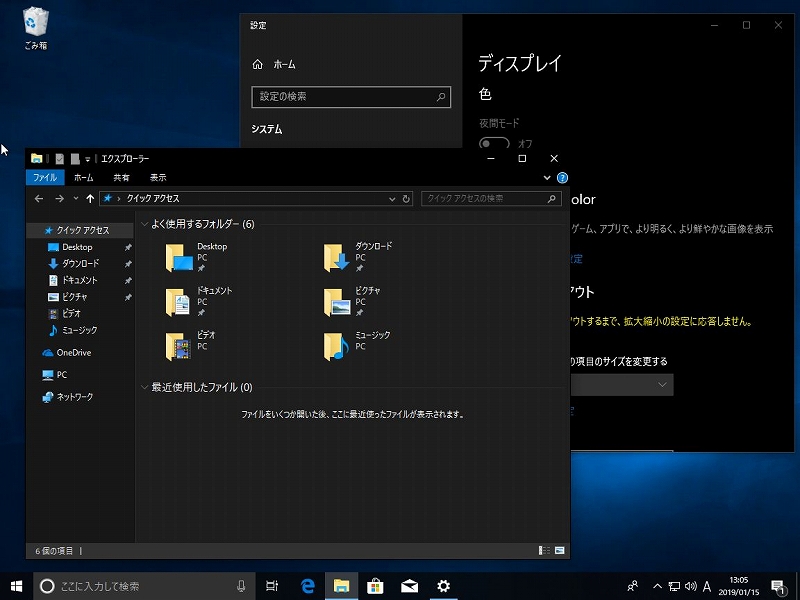Toggle the 夜間モード switch
The width and height of the screenshot is (800, 600).
(x=494, y=144)
